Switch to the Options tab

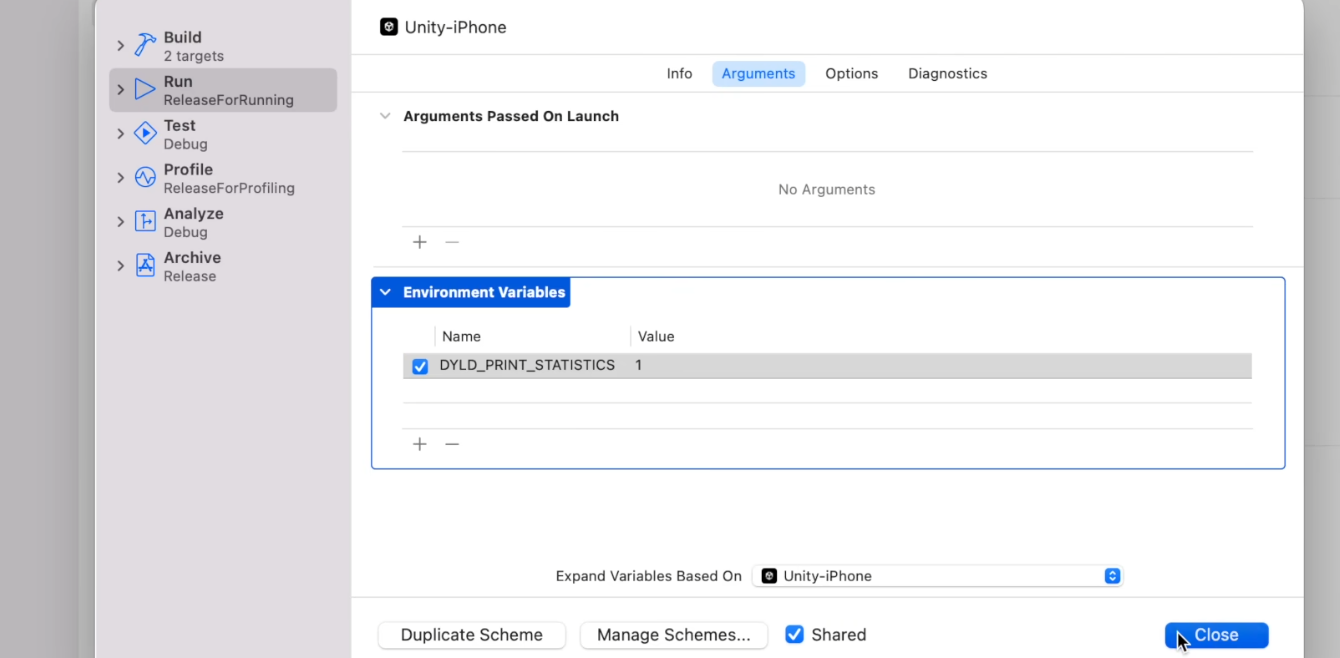pos(851,73)
